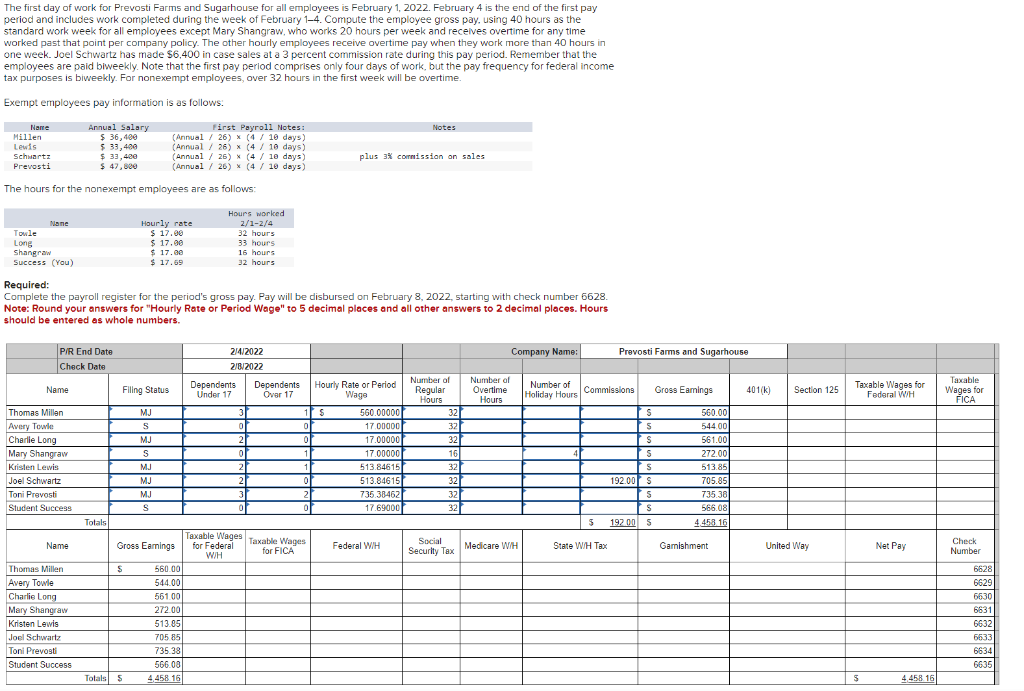Image resolution: width=1024 pixels, height=691 pixels.
Task: Click Thomas Millen name in upper register
Action: coord(36,413)
